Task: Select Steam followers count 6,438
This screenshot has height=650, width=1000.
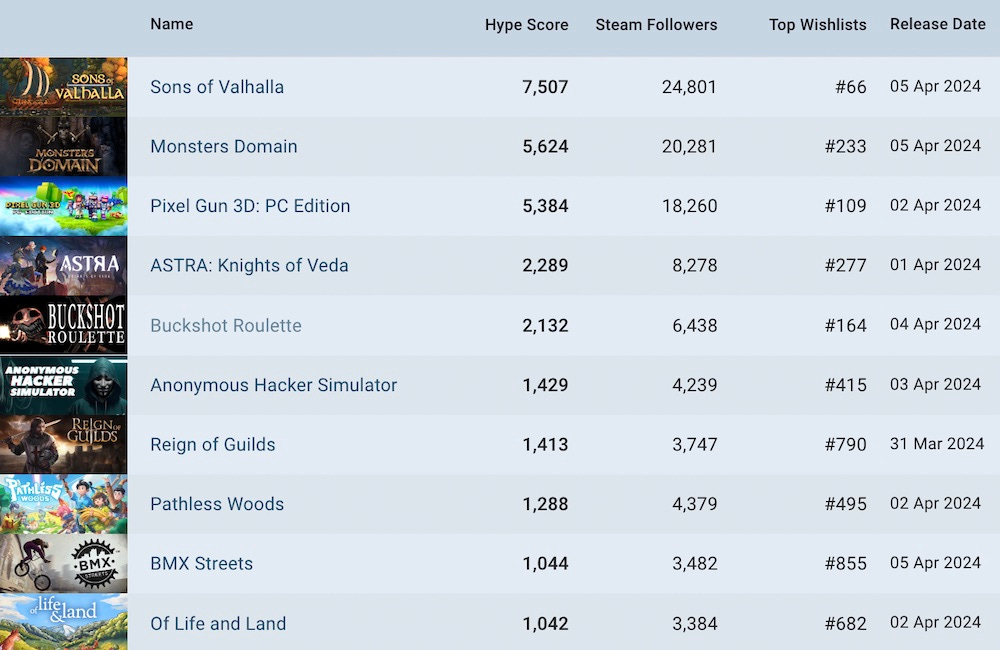Action: pyautogui.click(x=695, y=325)
